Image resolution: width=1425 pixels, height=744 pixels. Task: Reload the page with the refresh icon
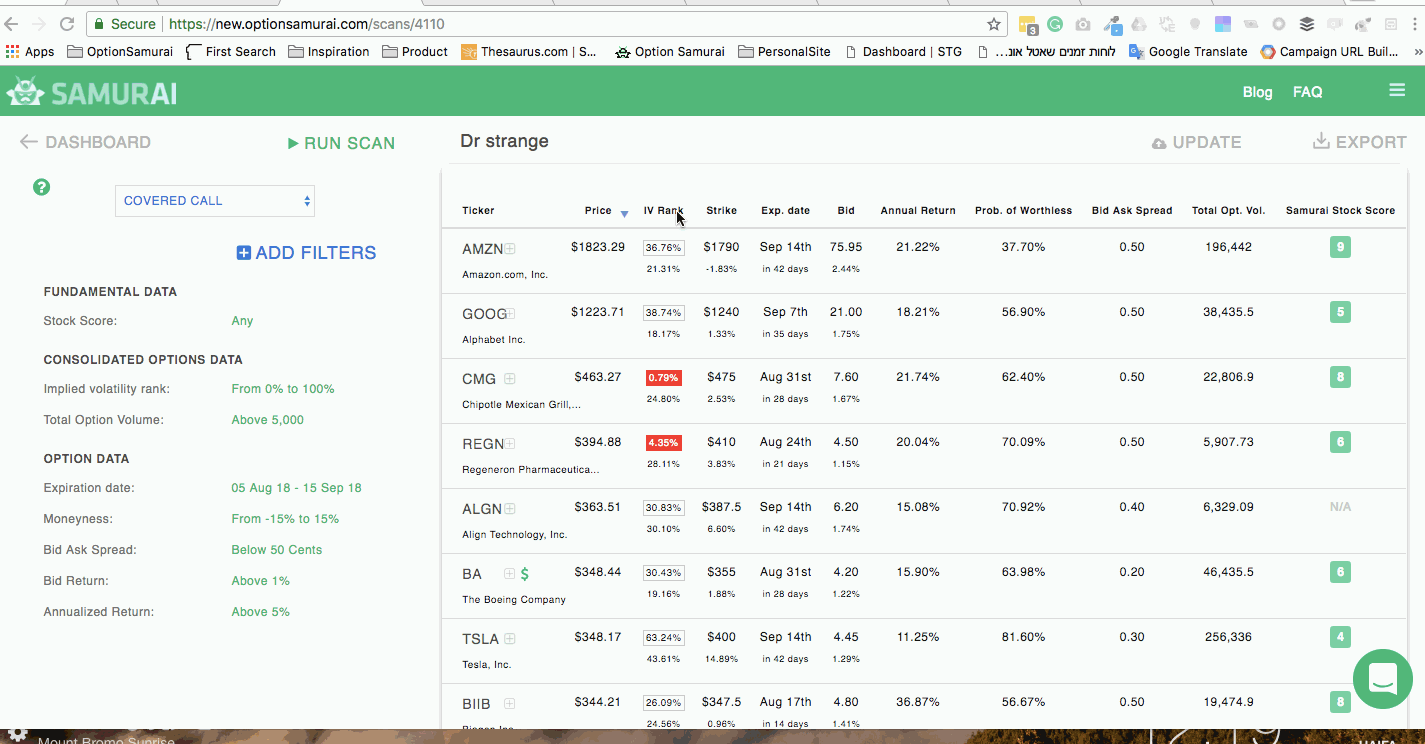(x=67, y=24)
